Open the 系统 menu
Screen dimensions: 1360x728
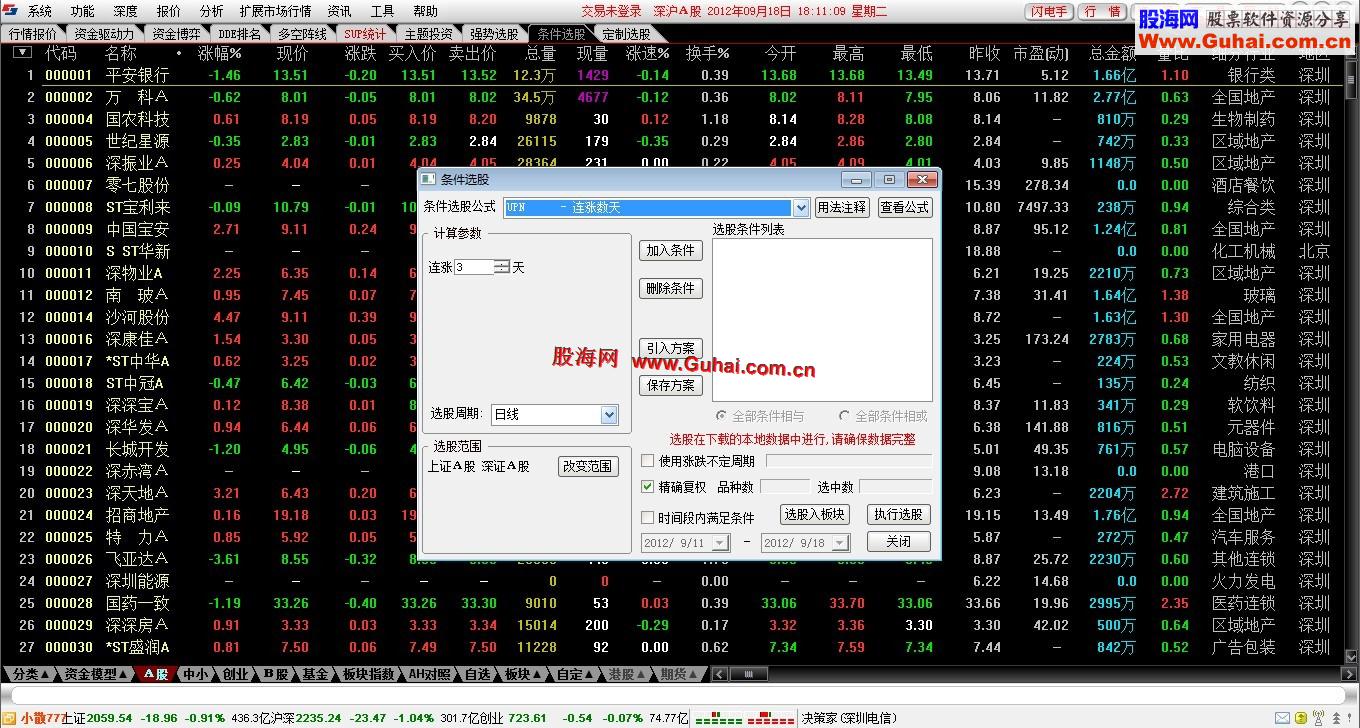coord(40,11)
